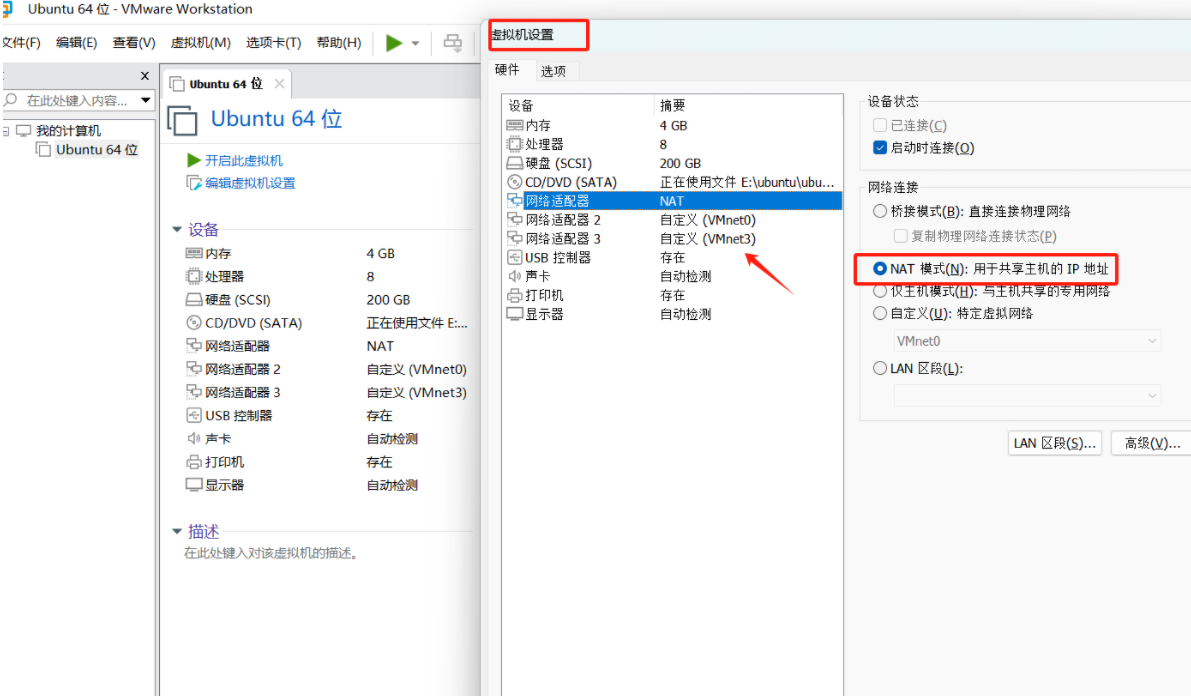Select 网络适配器 2 icon in settings list
This screenshot has height=696, width=1191.
pyautogui.click(x=514, y=220)
